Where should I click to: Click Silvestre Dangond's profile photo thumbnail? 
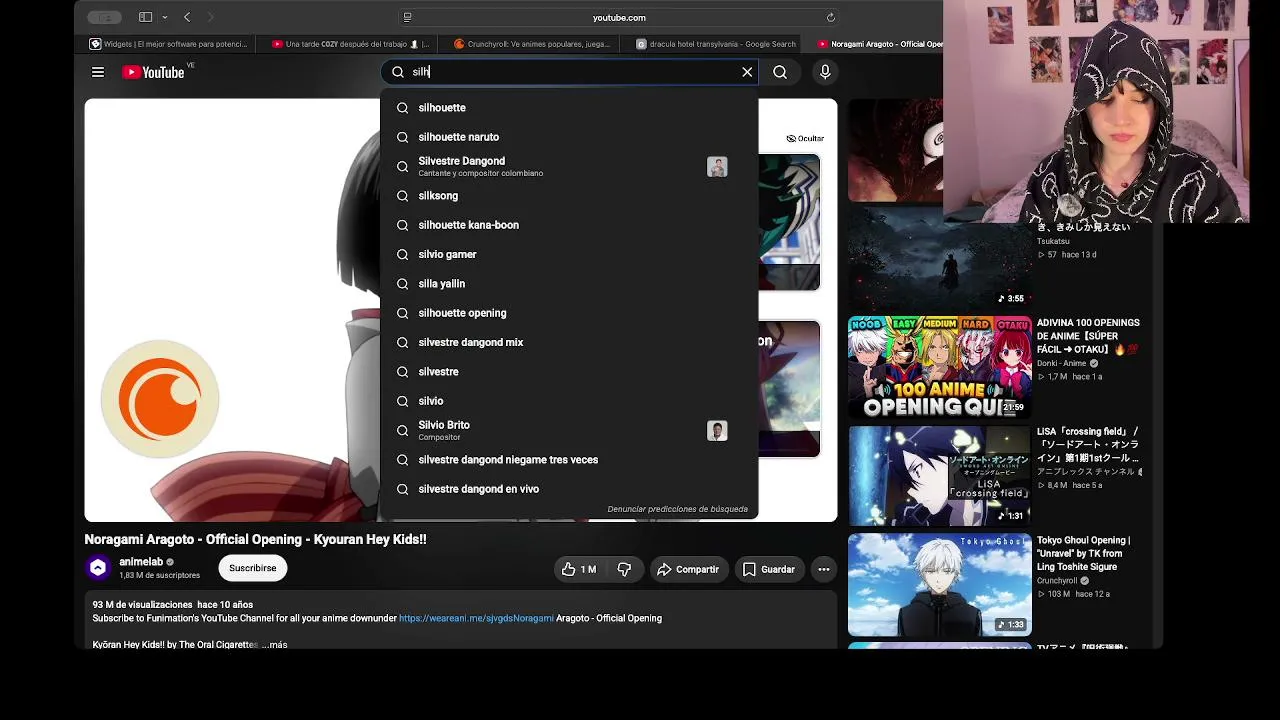tap(717, 167)
